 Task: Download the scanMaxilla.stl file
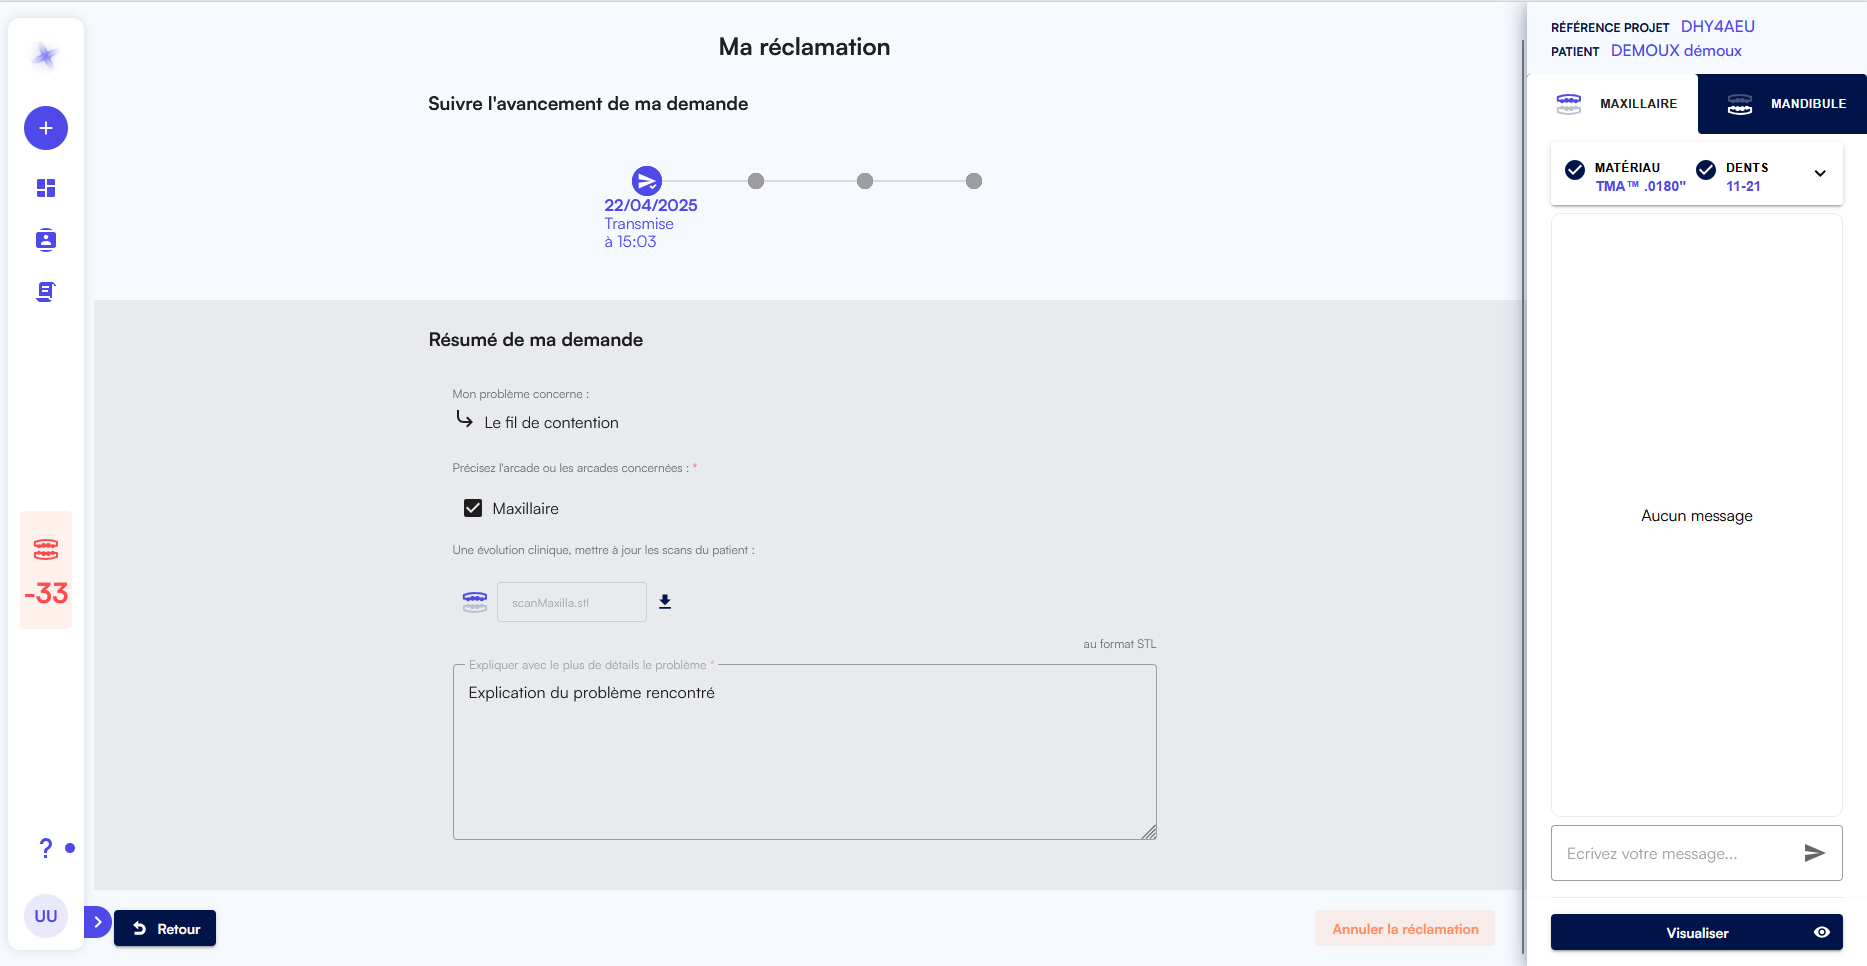click(665, 601)
